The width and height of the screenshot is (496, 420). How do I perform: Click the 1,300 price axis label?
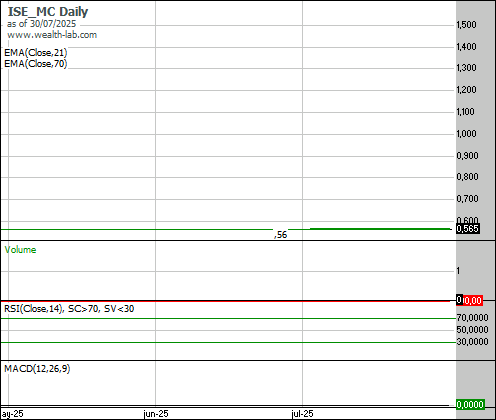coord(466,68)
